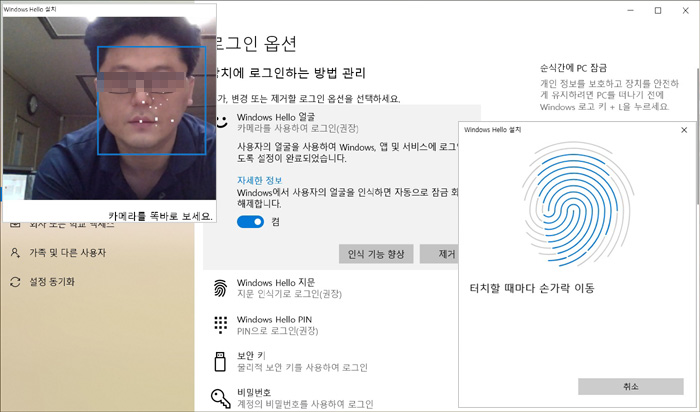Click the 가족 및 다른 사용자 person icon

[x=15, y=253]
